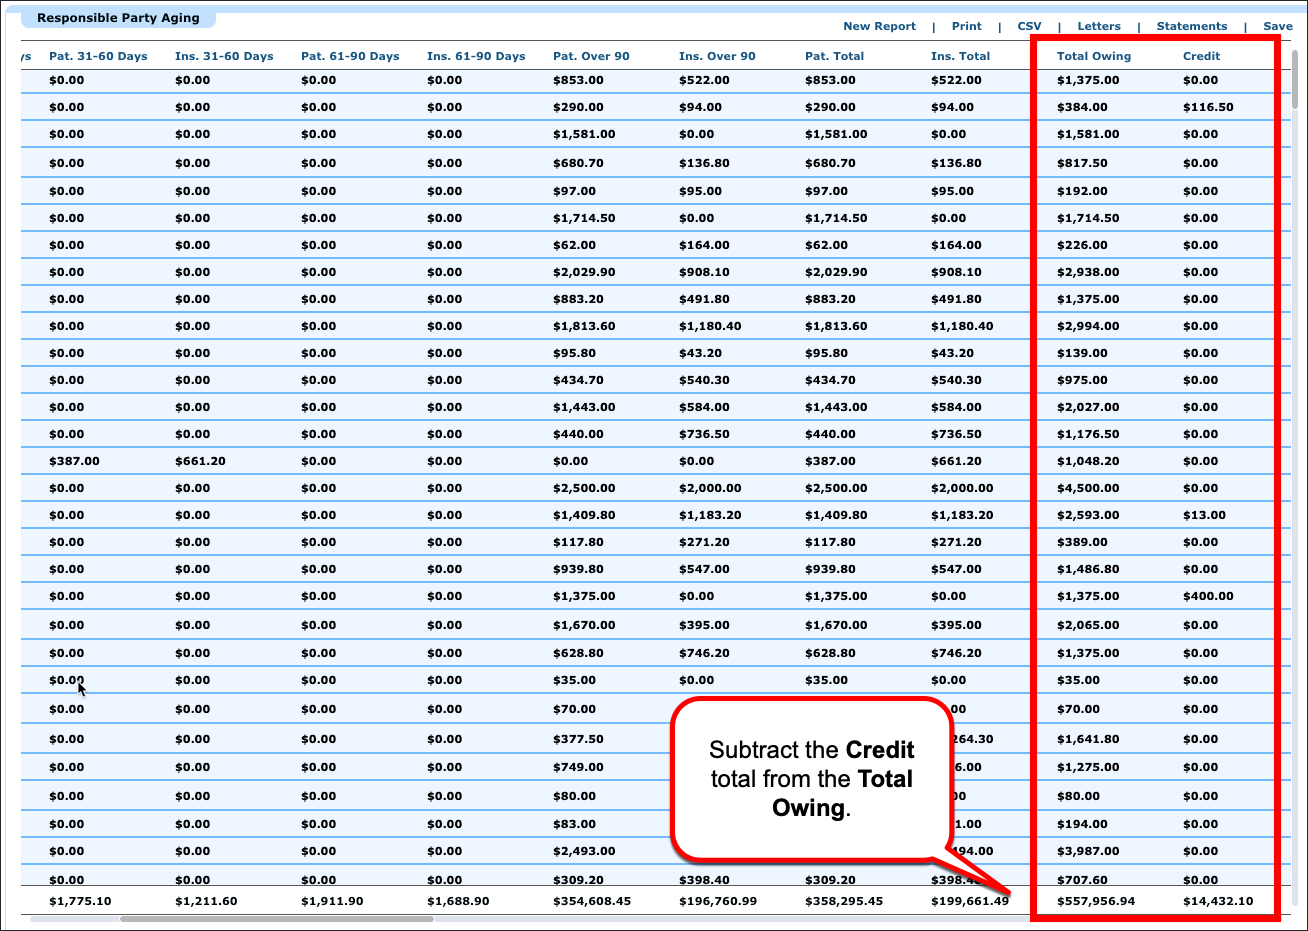The width and height of the screenshot is (1308, 931).
Task: Click the $1,911.90 Pat. 61-90 total
Action: 332,901
